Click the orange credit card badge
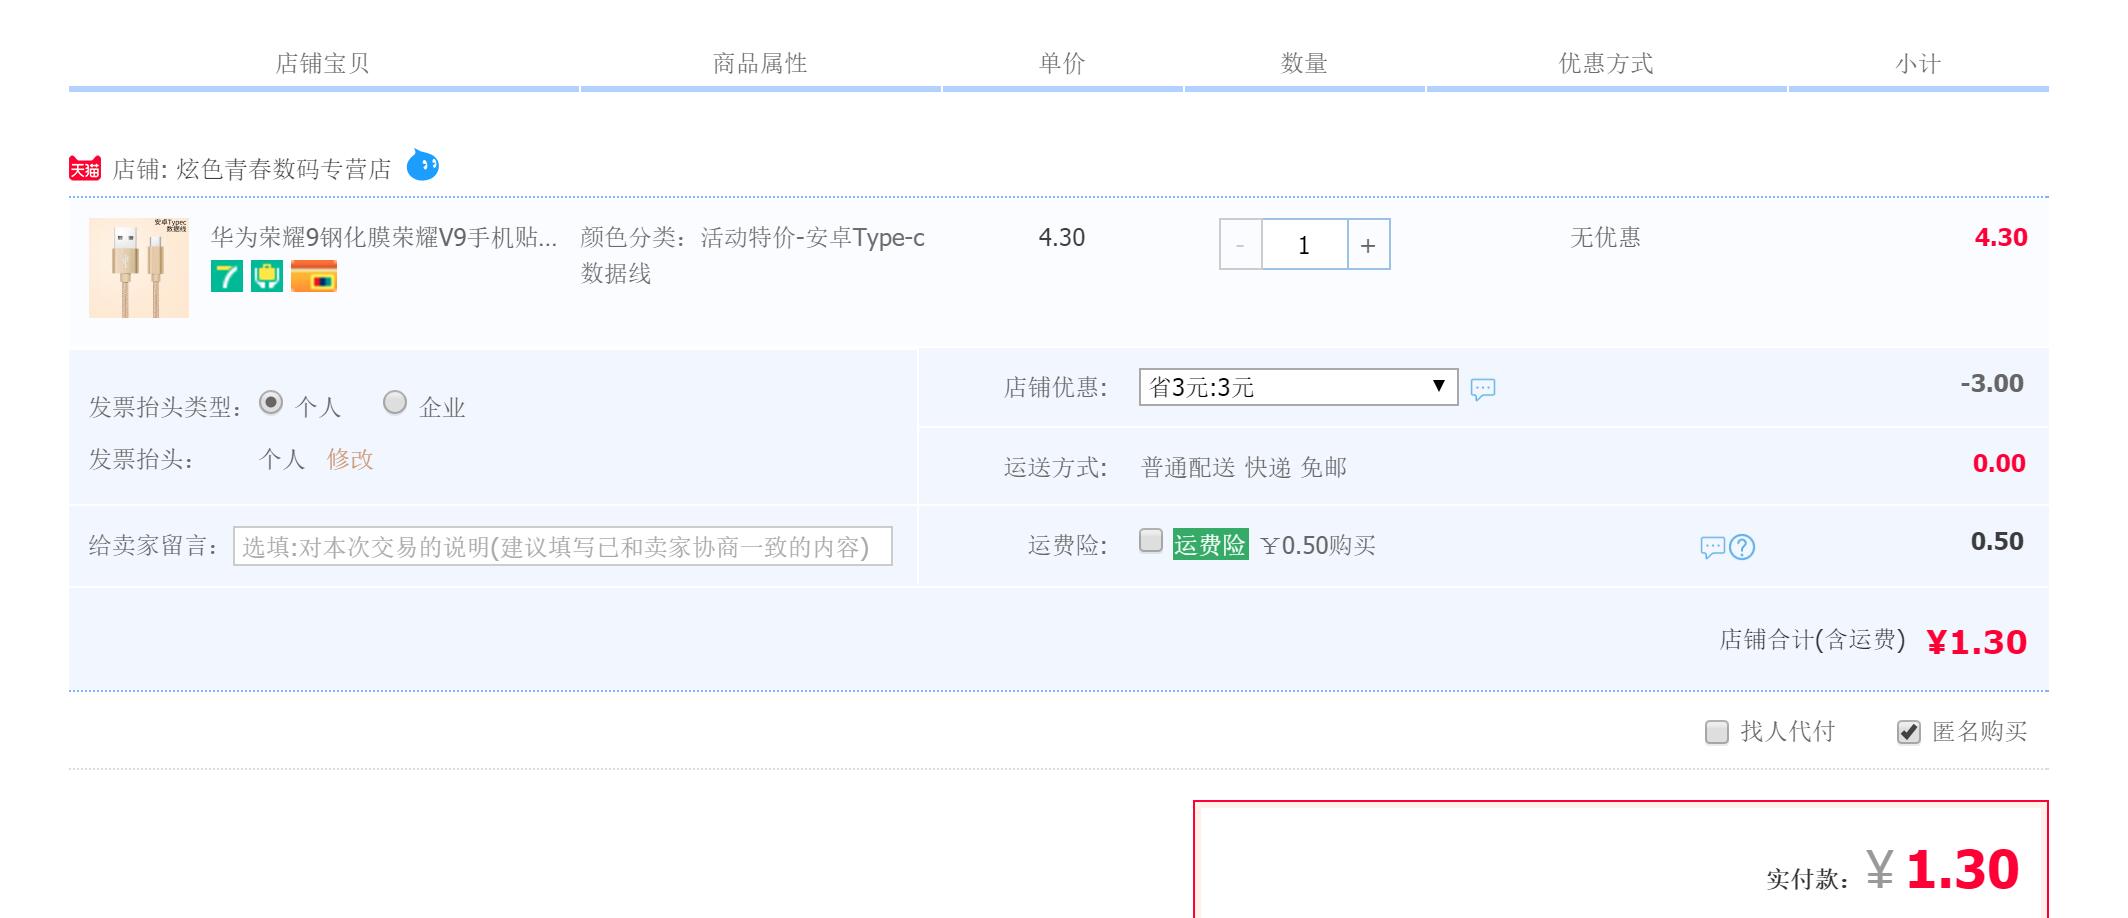This screenshot has height=918, width=2128. point(314,276)
